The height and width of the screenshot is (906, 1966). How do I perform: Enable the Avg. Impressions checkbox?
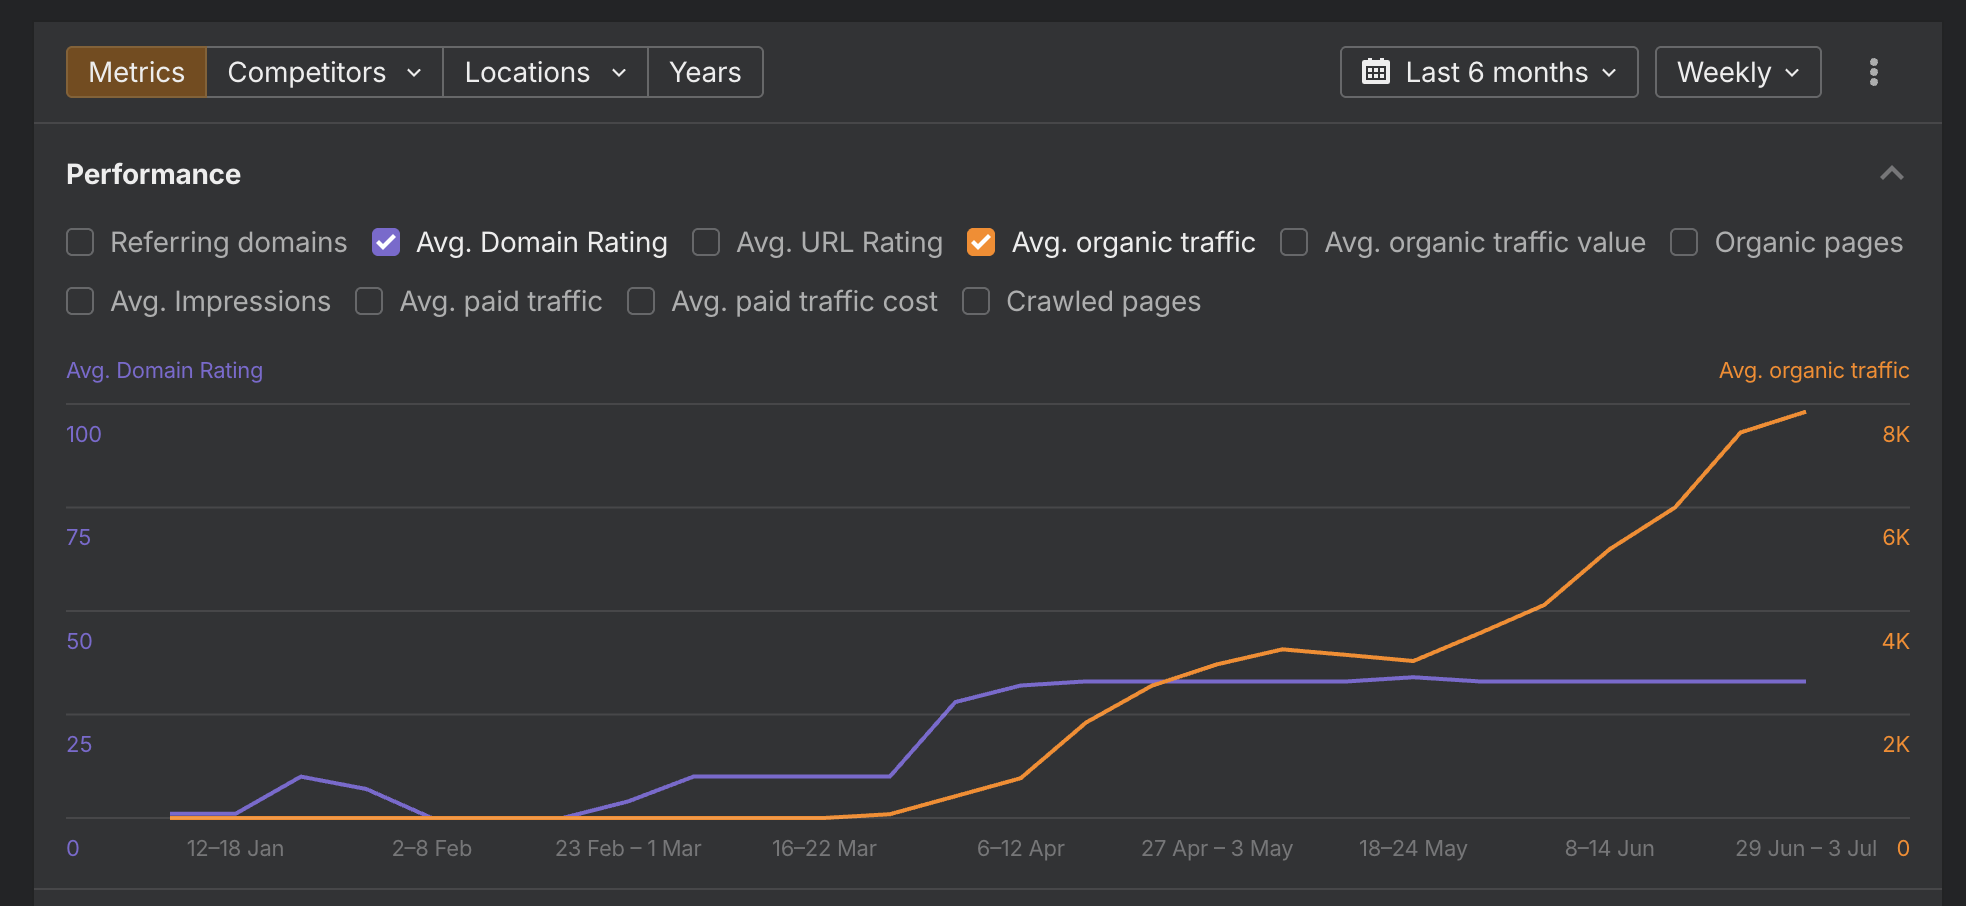80,301
